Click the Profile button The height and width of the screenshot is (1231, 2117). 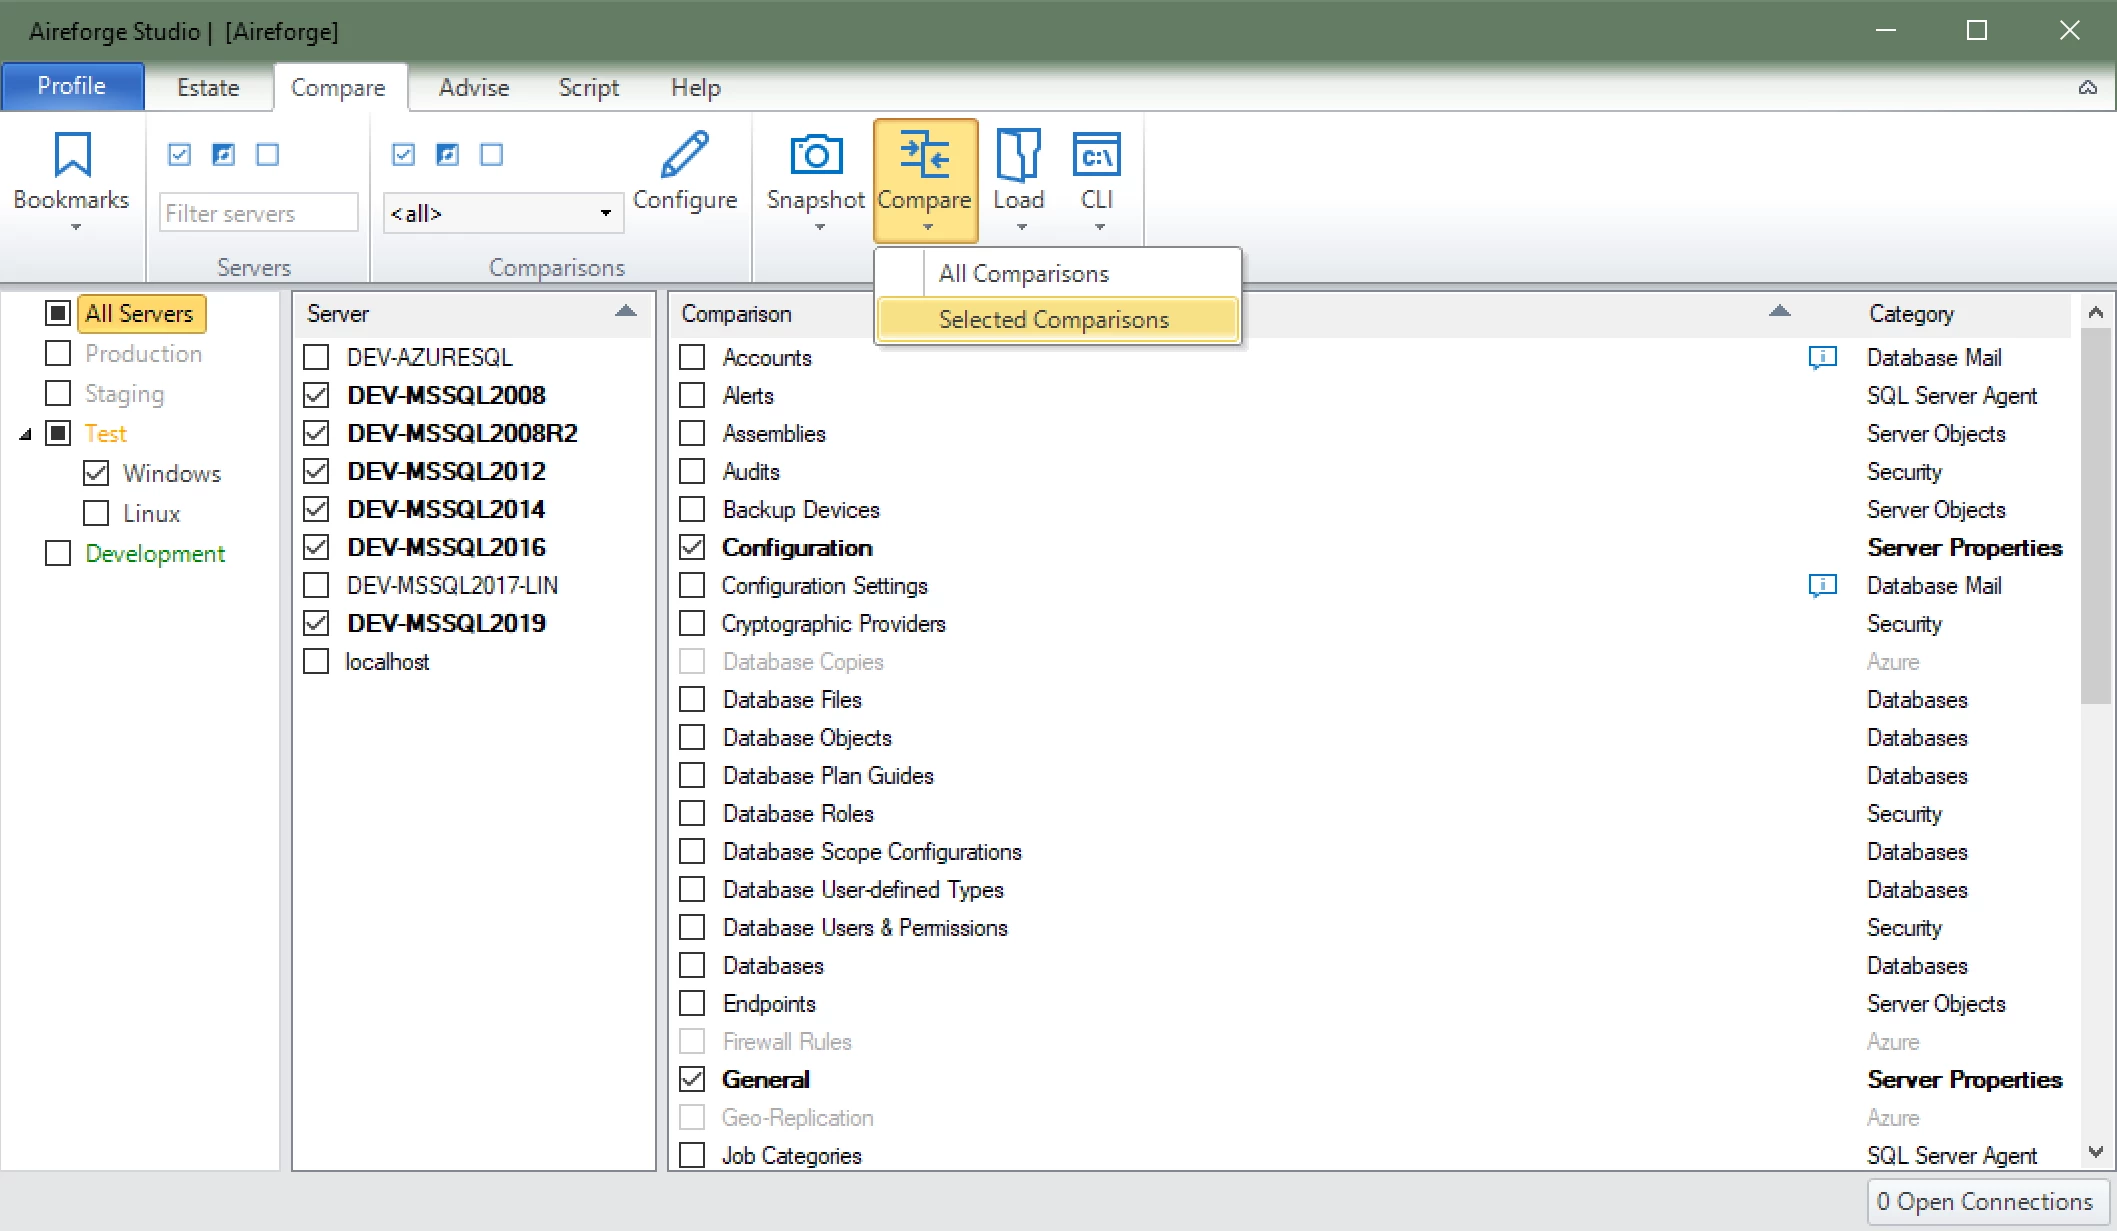click(x=72, y=86)
